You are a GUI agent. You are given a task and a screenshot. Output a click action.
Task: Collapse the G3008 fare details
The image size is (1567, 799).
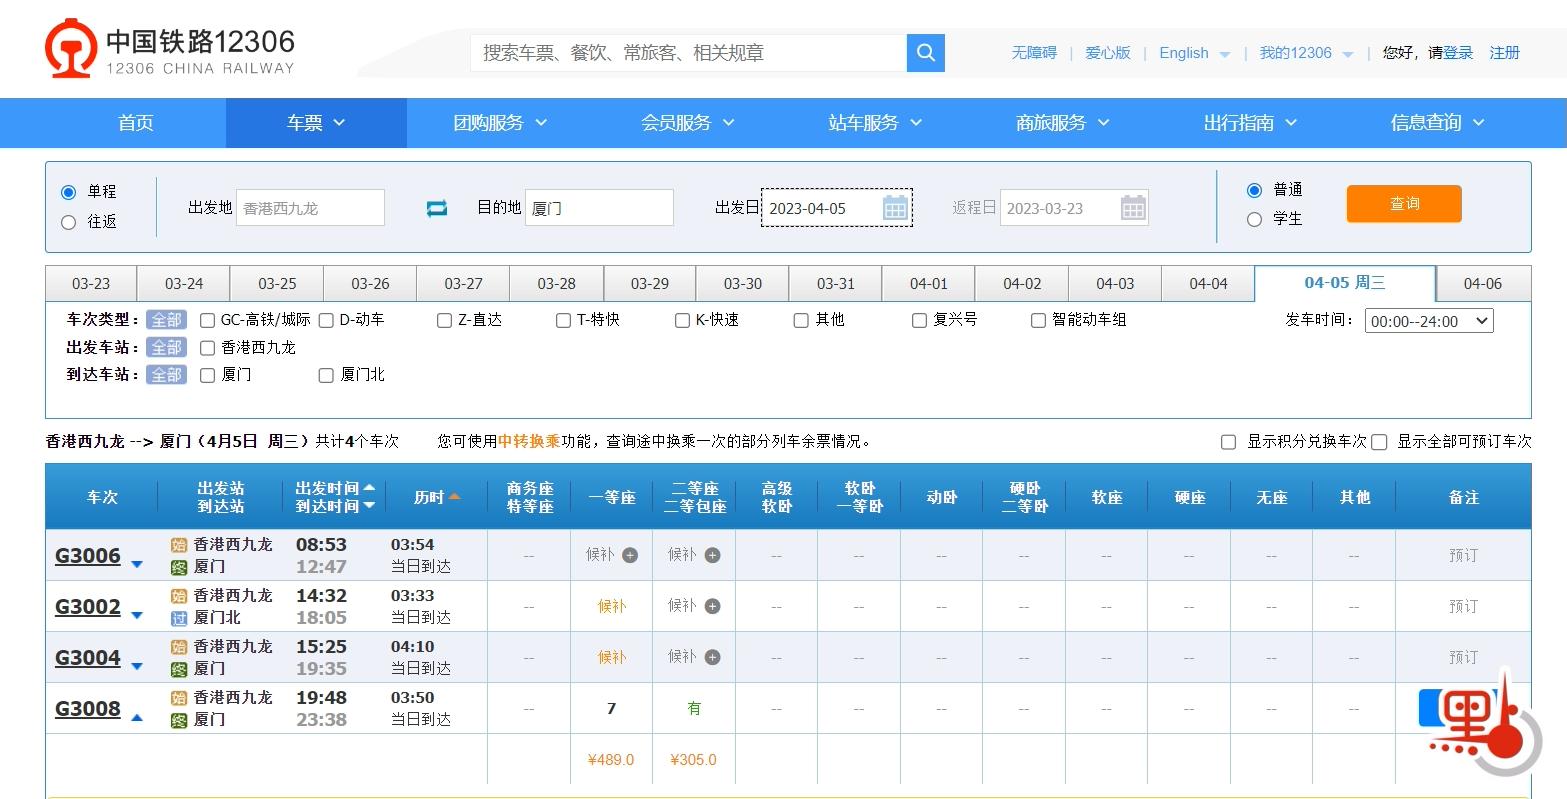(137, 717)
